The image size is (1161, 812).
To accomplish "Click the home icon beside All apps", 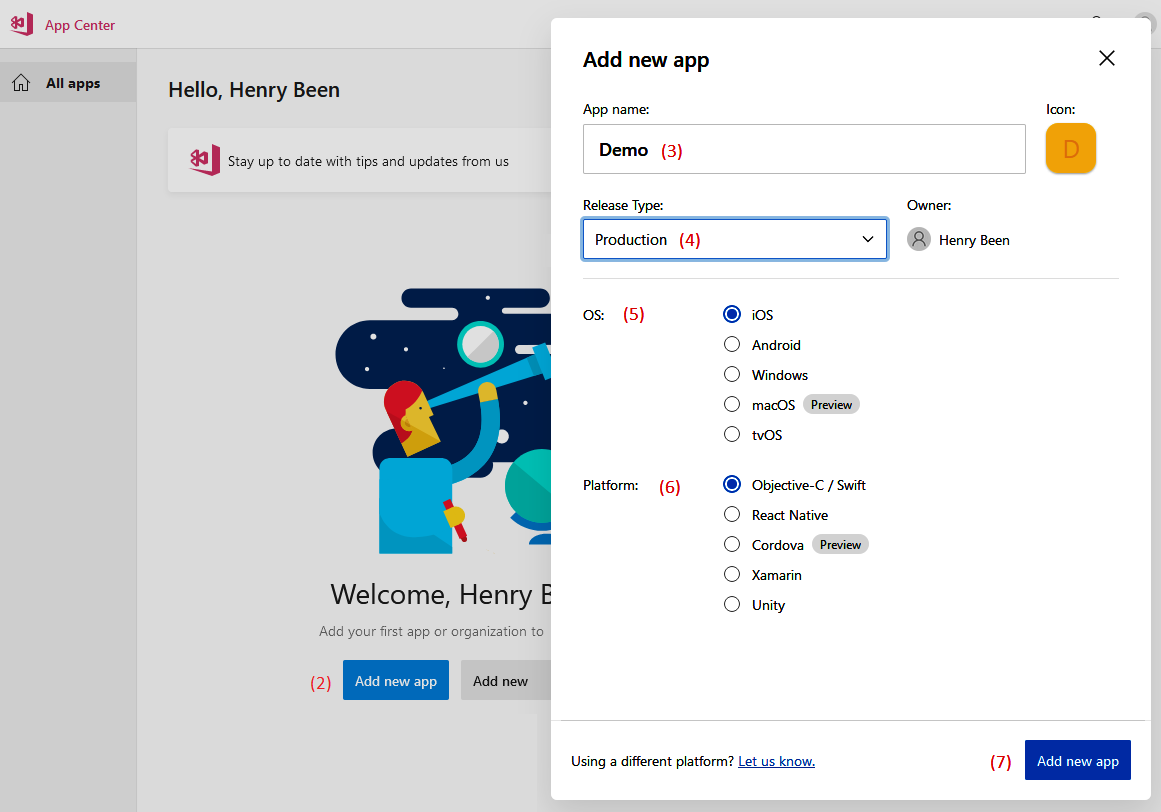I will pyautogui.click(x=21, y=83).
